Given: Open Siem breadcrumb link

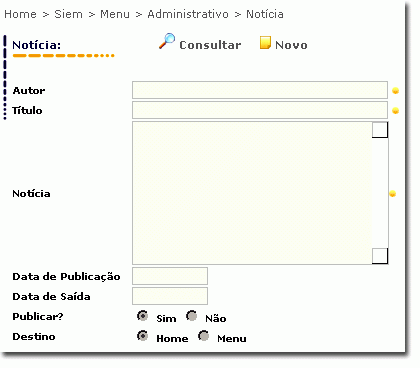Looking at the screenshot, I should coord(68,14).
